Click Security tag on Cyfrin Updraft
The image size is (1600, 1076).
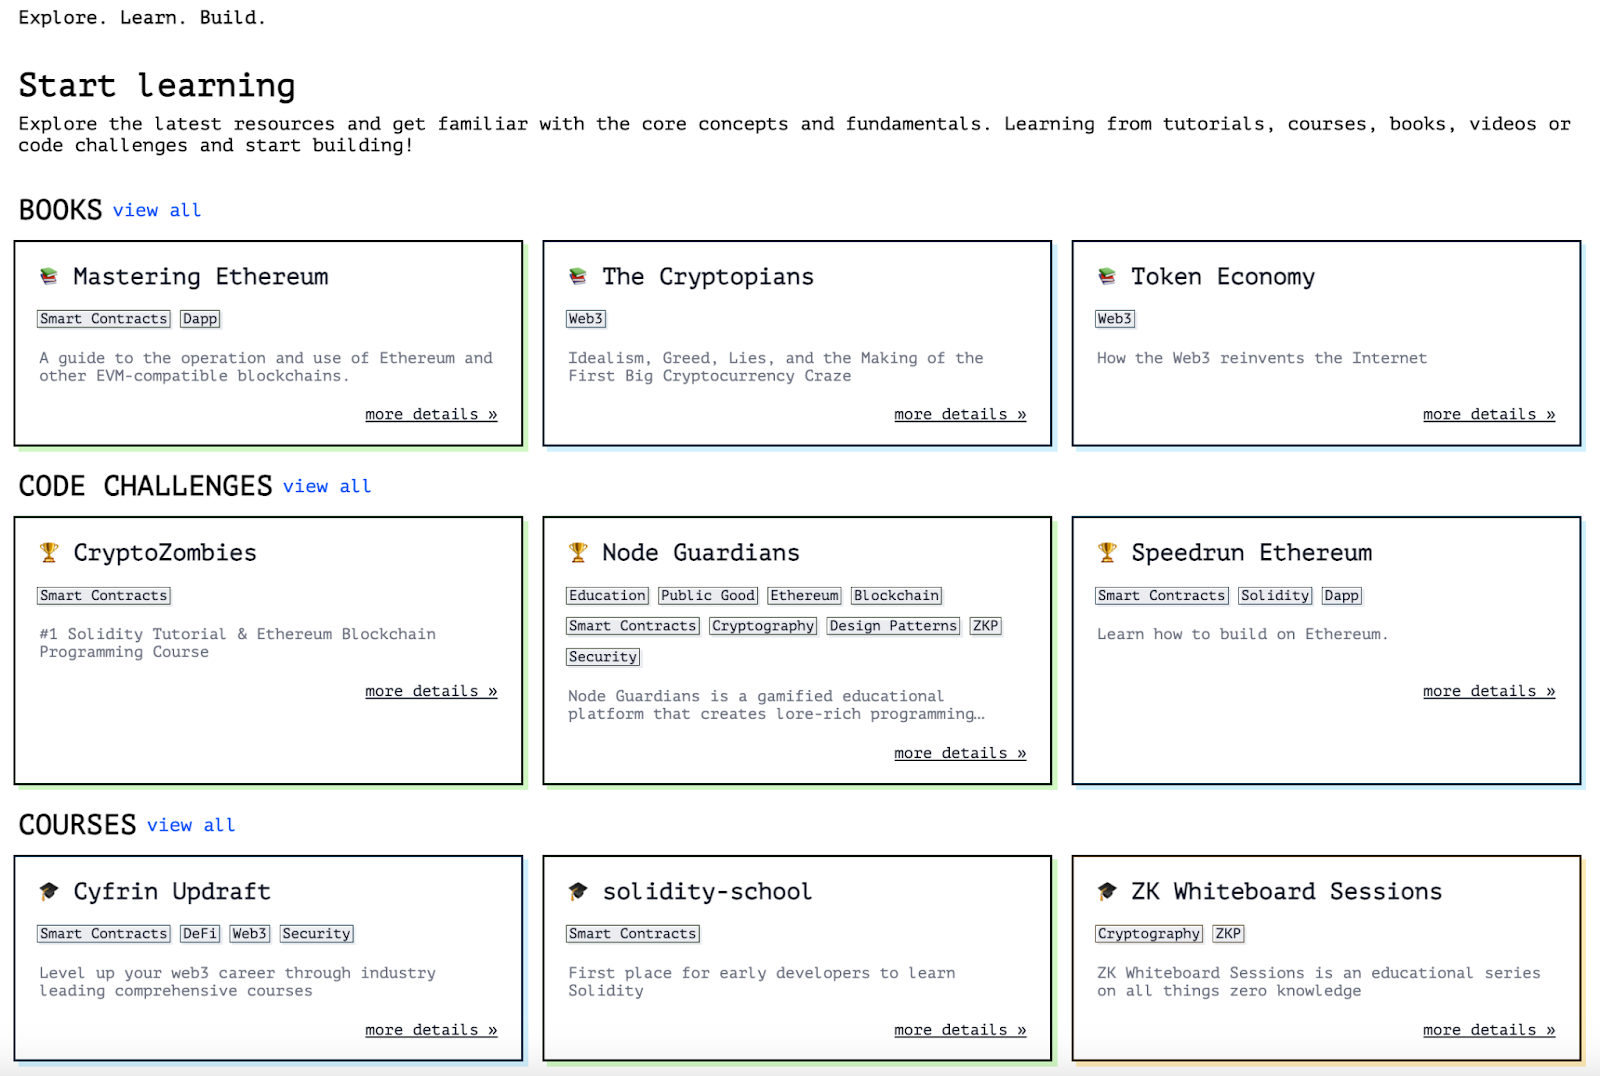(x=317, y=934)
